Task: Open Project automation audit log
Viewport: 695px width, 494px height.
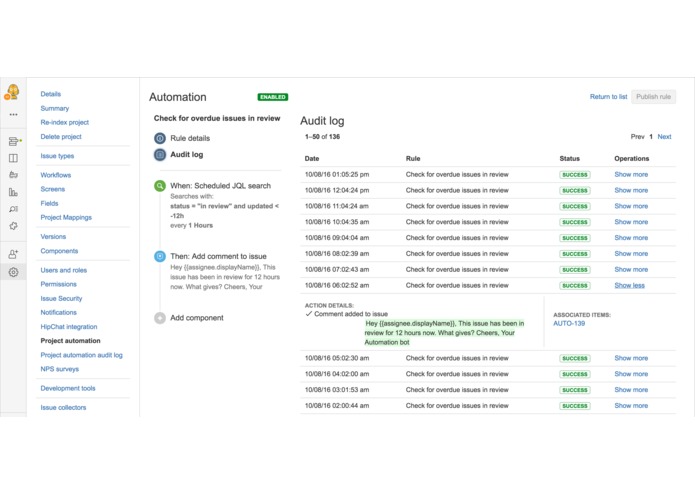Action: [82, 355]
